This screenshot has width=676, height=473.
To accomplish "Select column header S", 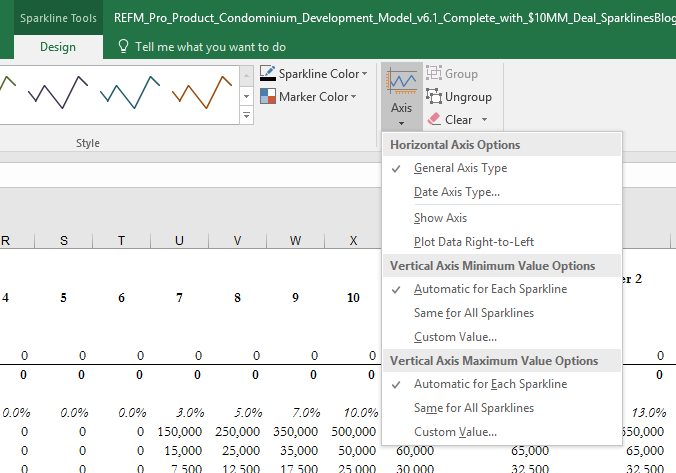I will tap(64, 241).
